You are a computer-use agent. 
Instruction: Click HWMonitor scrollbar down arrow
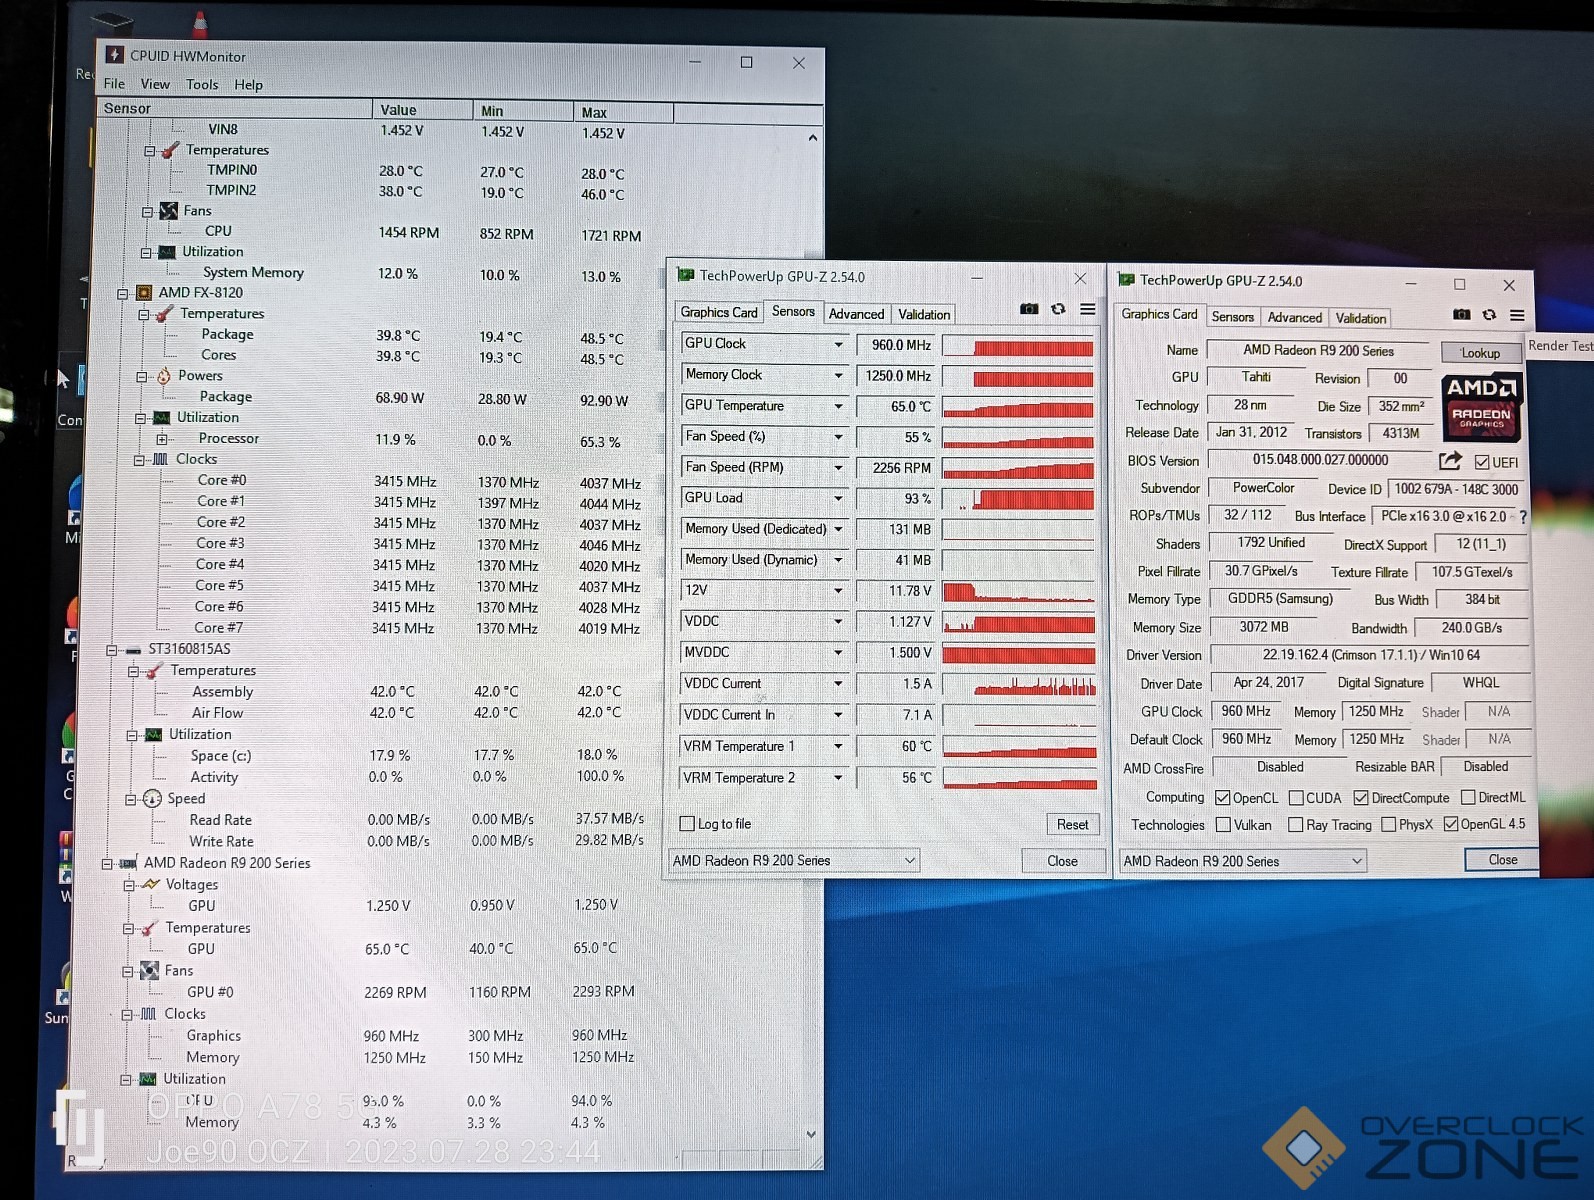pyautogui.click(x=811, y=1134)
